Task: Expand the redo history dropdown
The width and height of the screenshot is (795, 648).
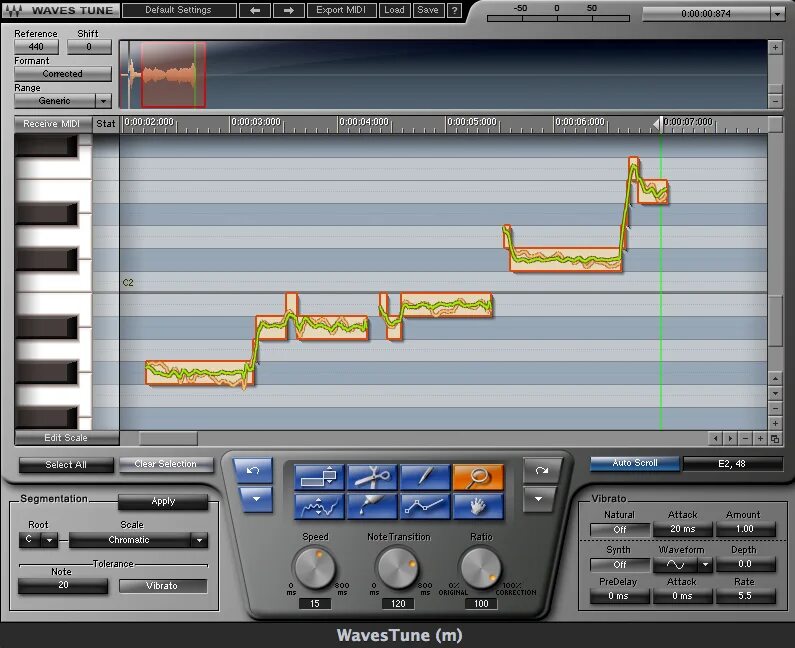Action: pos(538,499)
